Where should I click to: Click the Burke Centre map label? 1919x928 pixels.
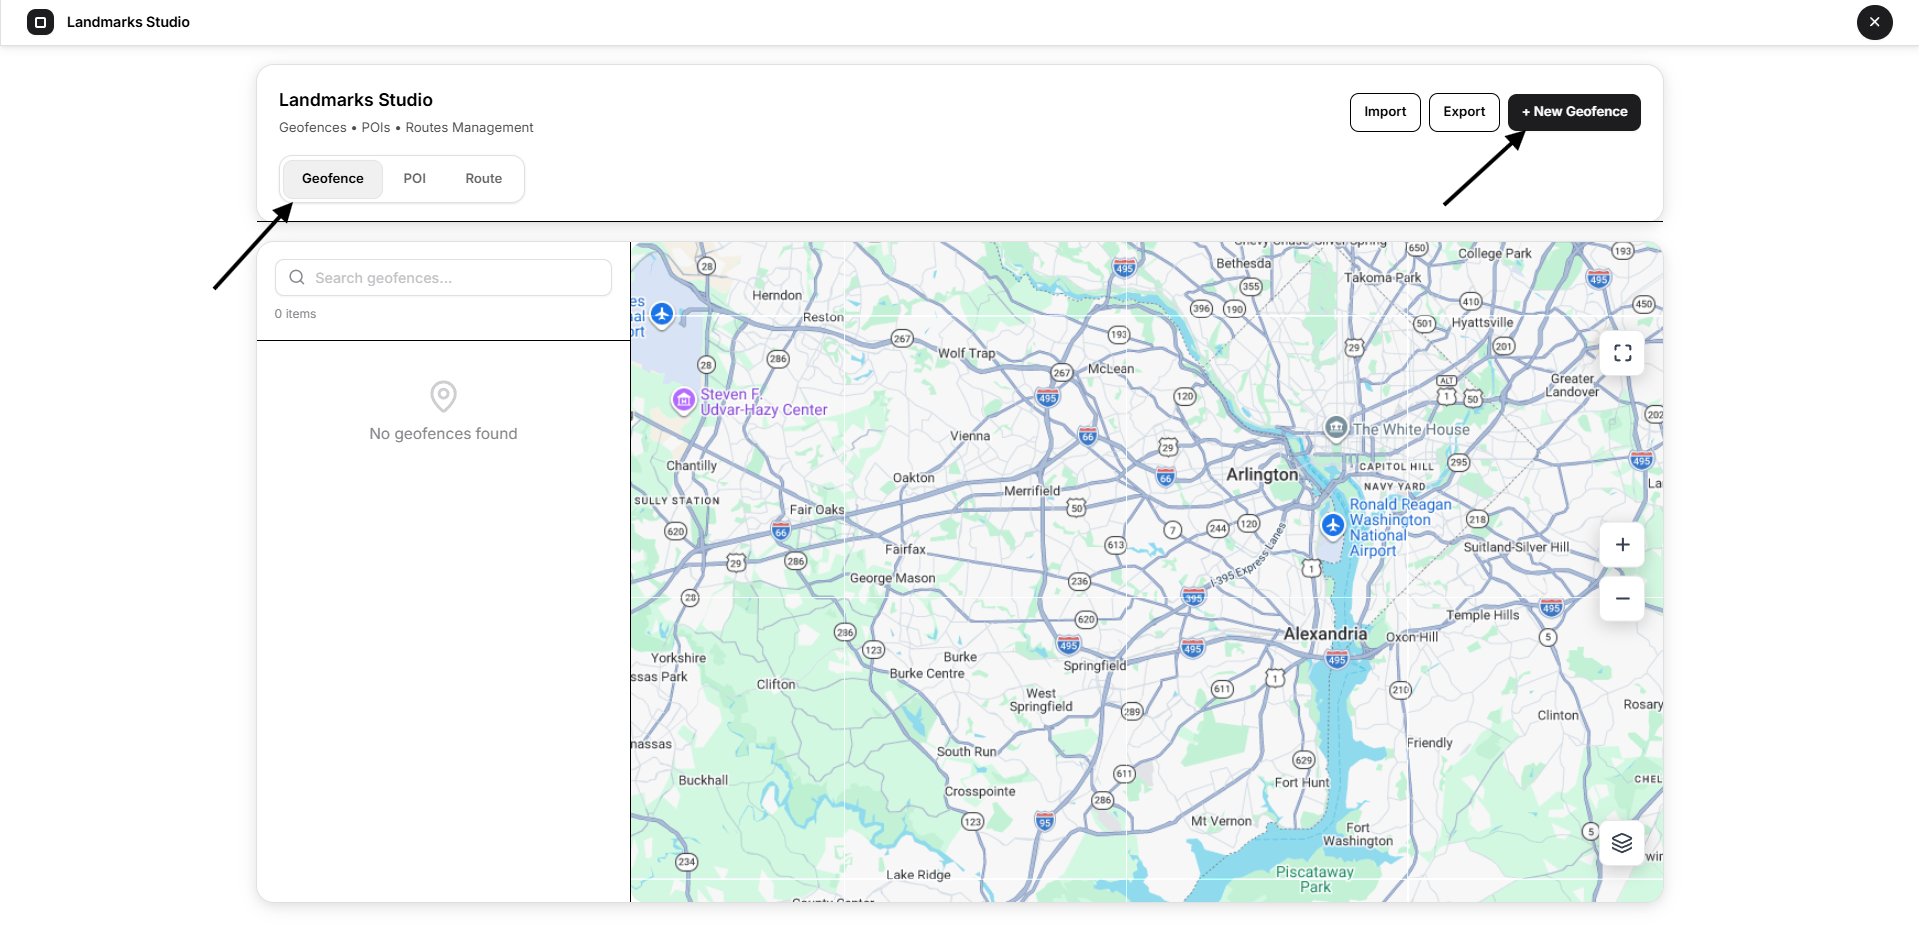[x=927, y=674]
